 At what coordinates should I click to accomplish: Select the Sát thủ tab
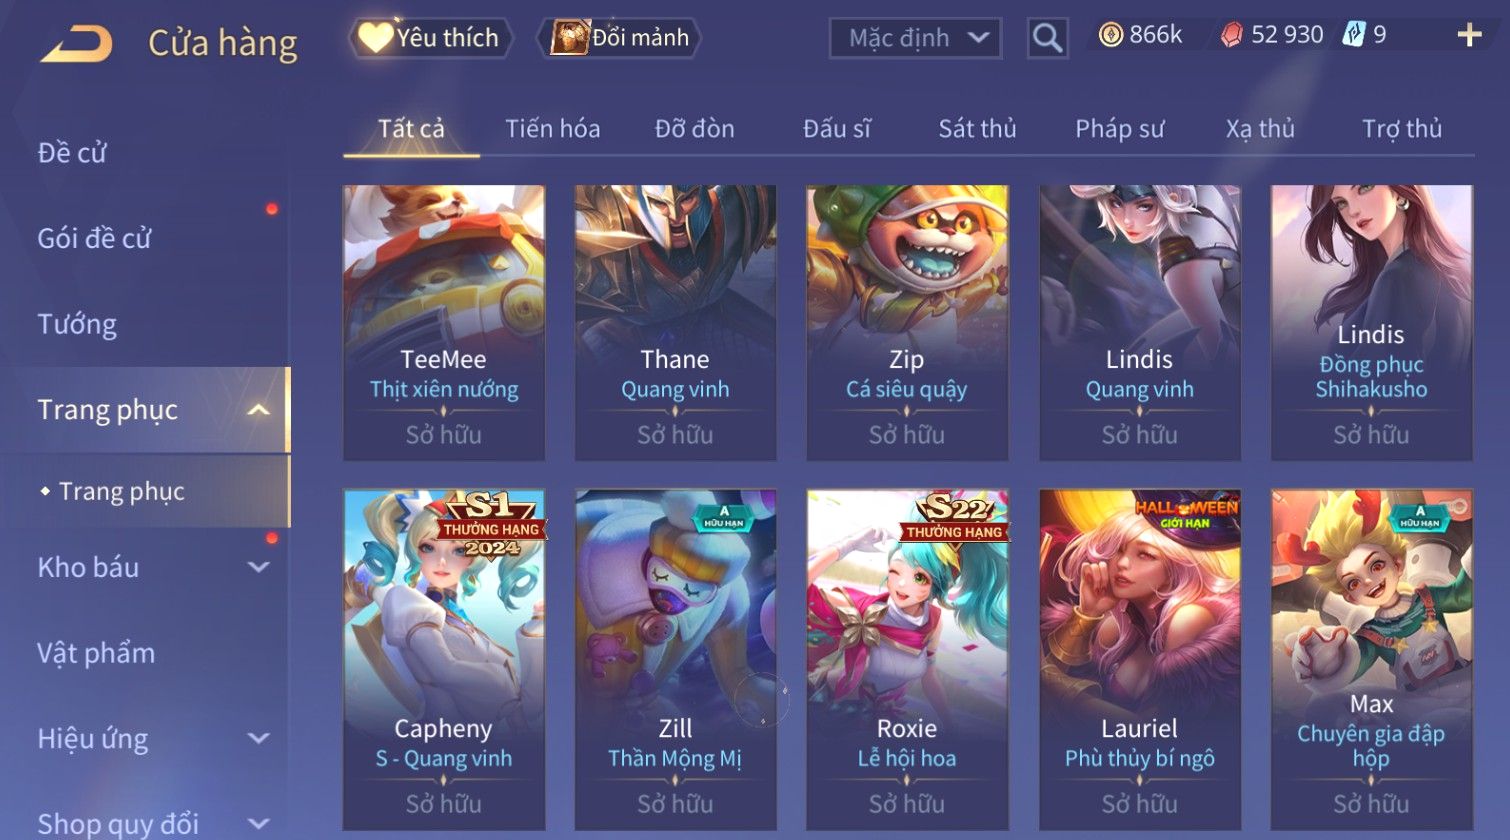[977, 129]
